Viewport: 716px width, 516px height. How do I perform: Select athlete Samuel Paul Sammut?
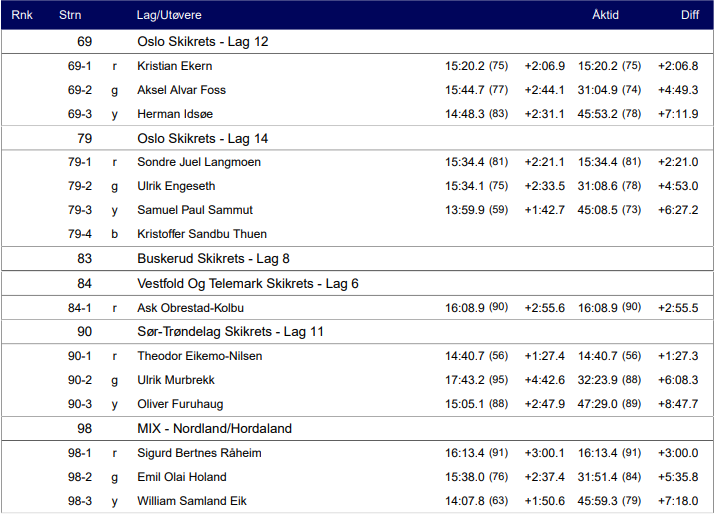(194, 210)
